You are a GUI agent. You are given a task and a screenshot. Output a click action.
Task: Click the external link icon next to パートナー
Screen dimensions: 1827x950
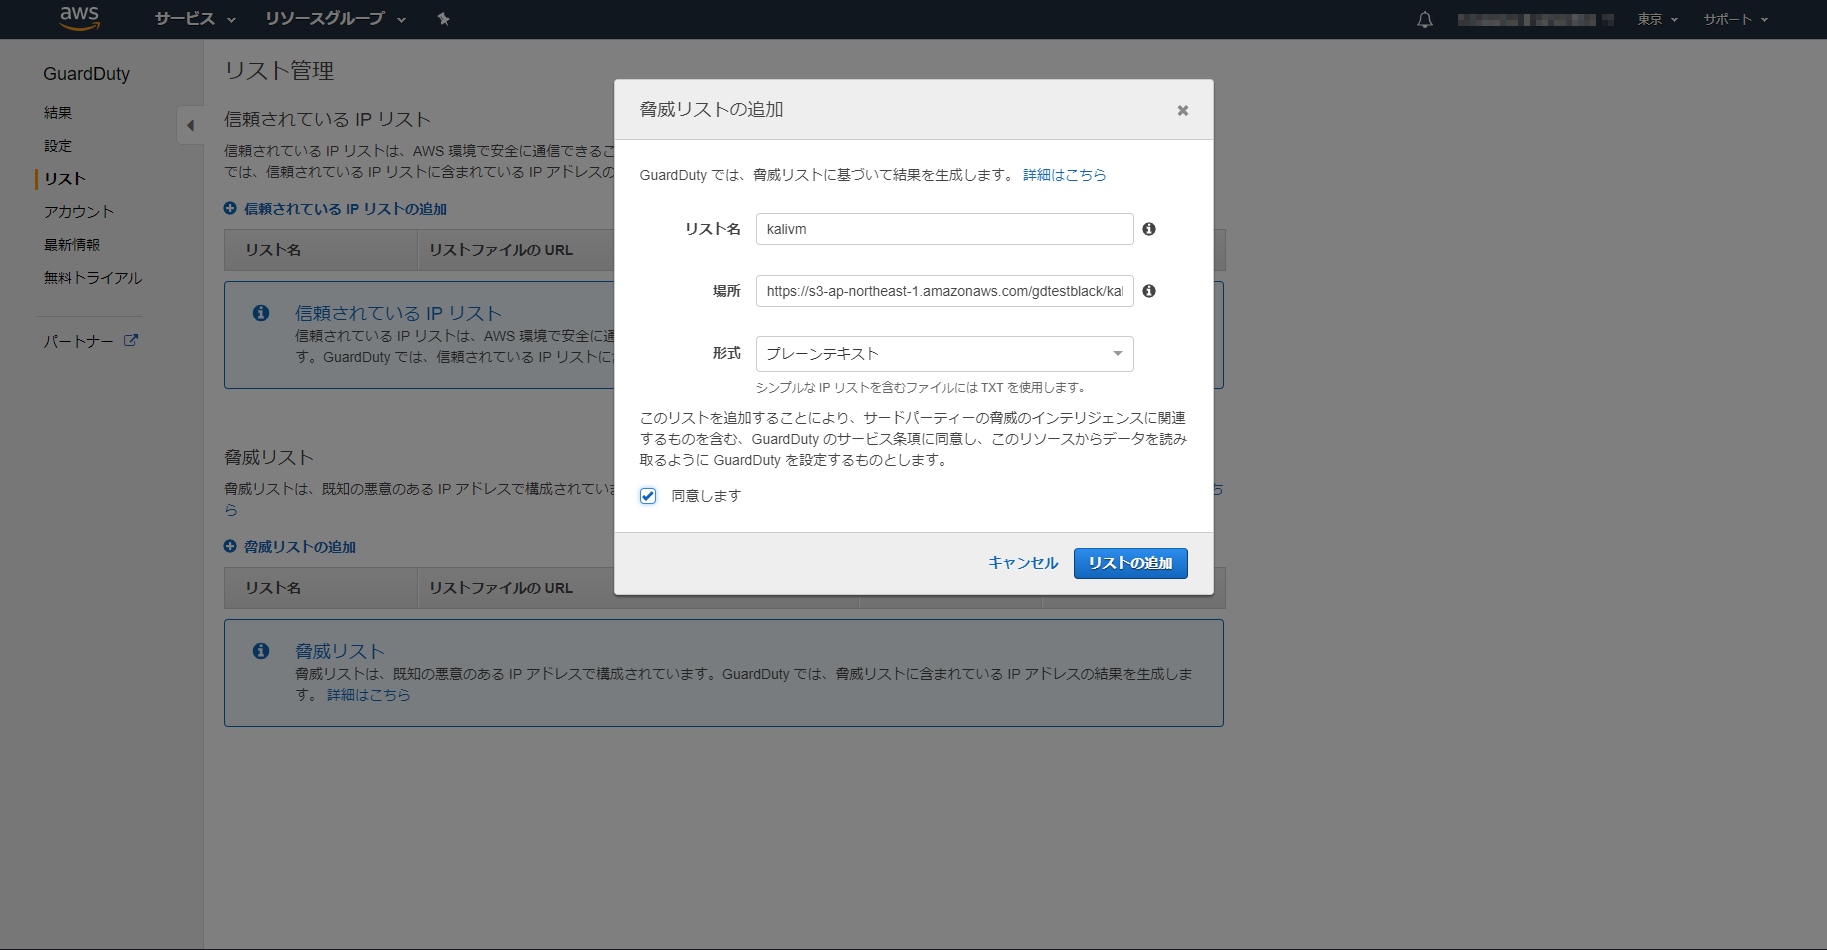[x=130, y=341]
